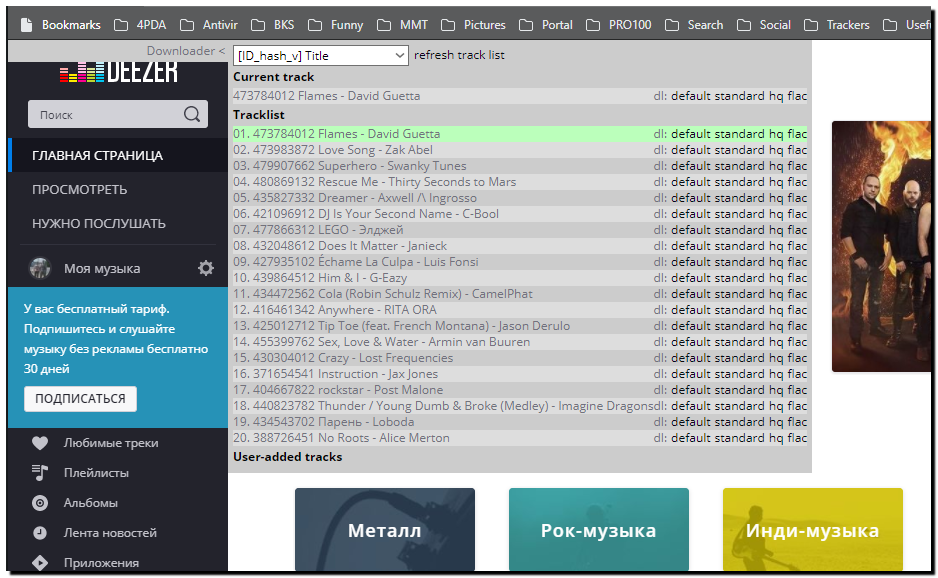Open НУЖНО ПОСЛУШАТЬ menu item
The image size is (938, 578).
pyautogui.click(x=99, y=224)
